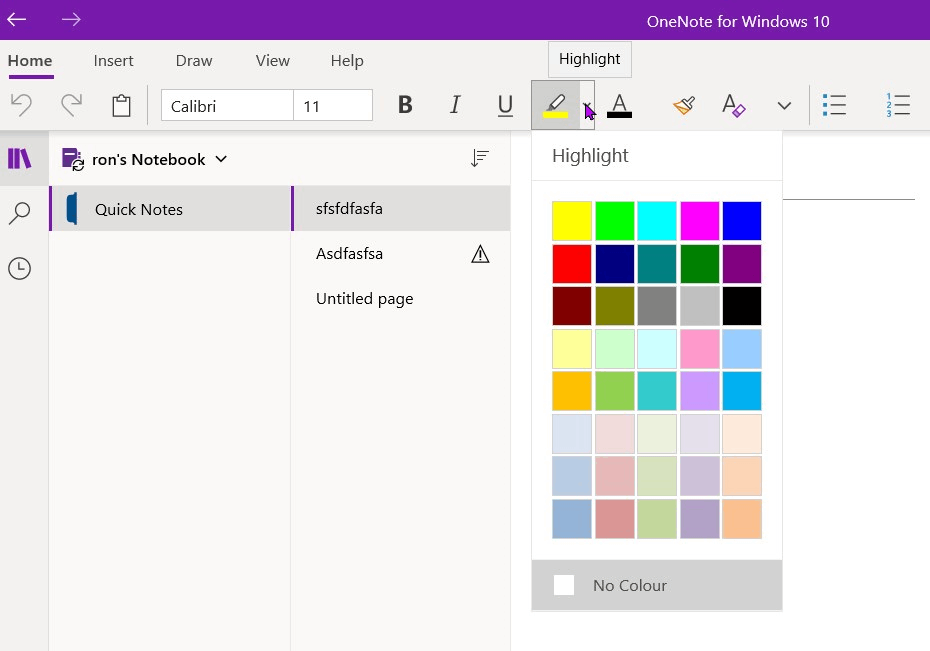Click the warning icon next to Asdfasfsa
930x651 pixels.
(x=480, y=254)
